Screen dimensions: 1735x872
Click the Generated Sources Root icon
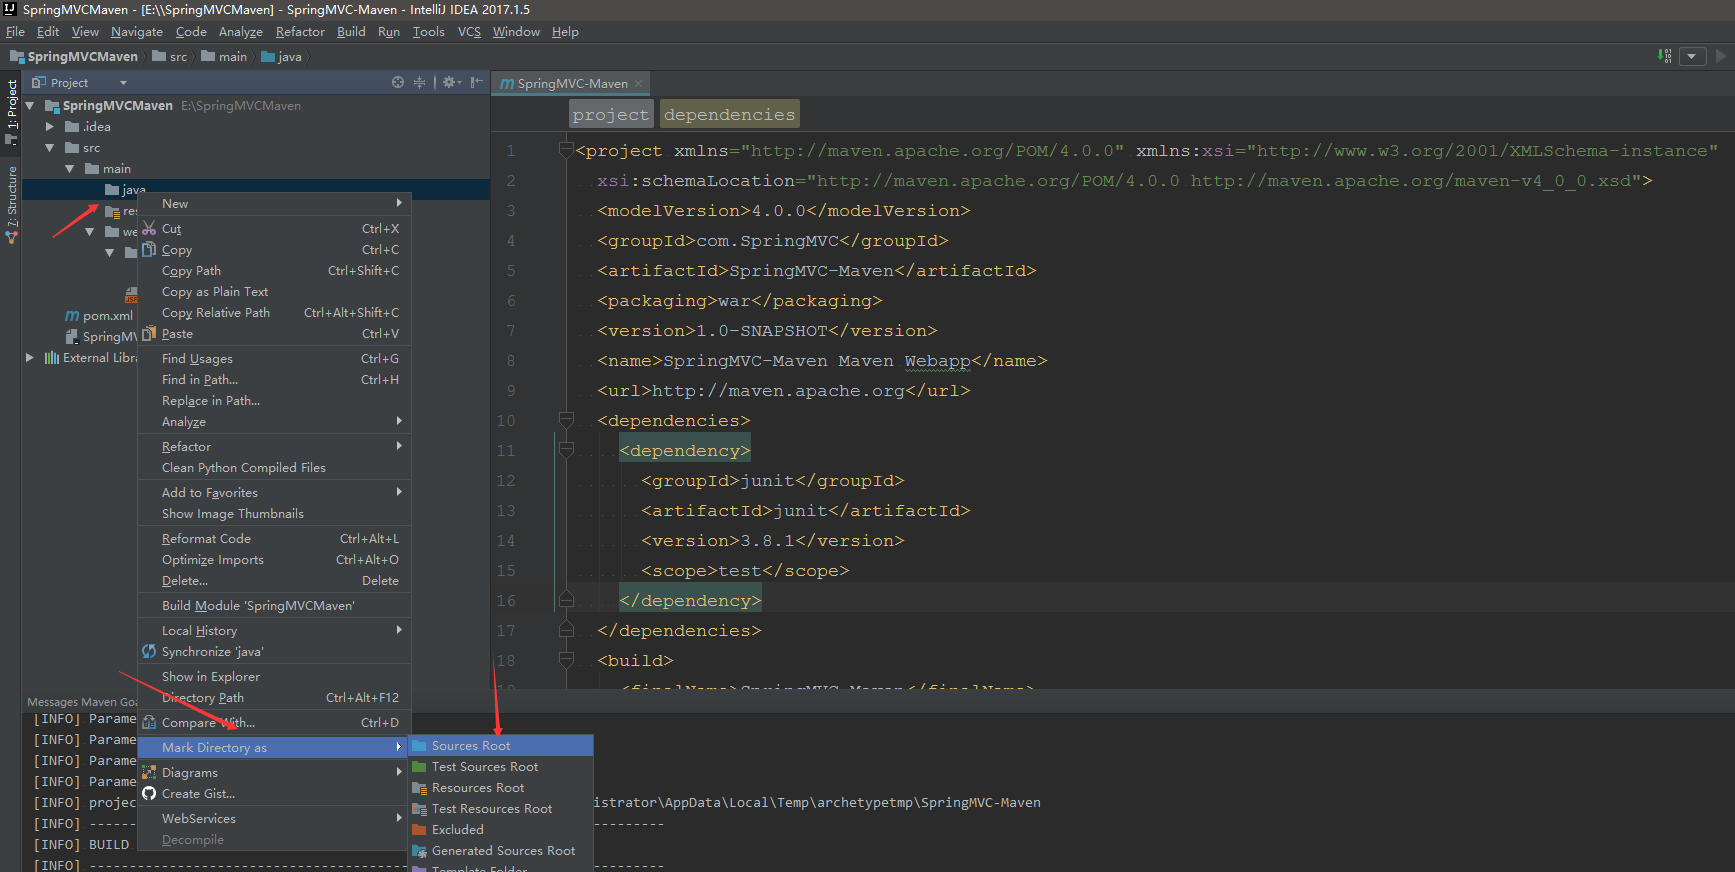[x=420, y=851]
